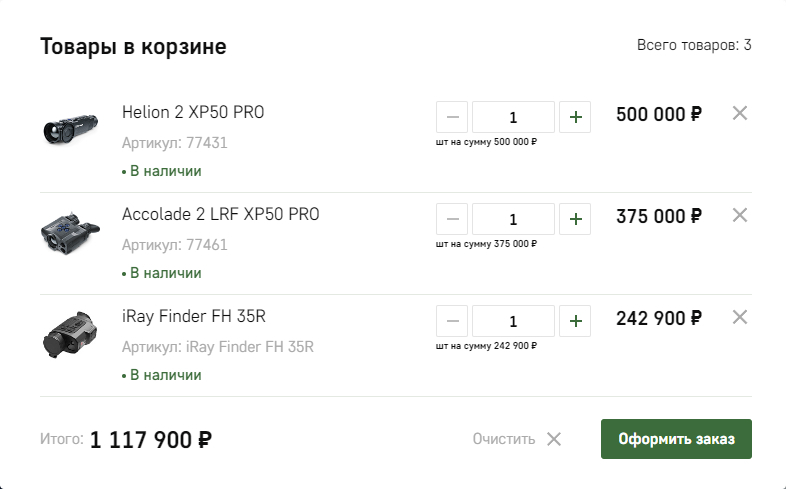Click the Helion 2 XP50 PRO quantity field

tap(513, 117)
